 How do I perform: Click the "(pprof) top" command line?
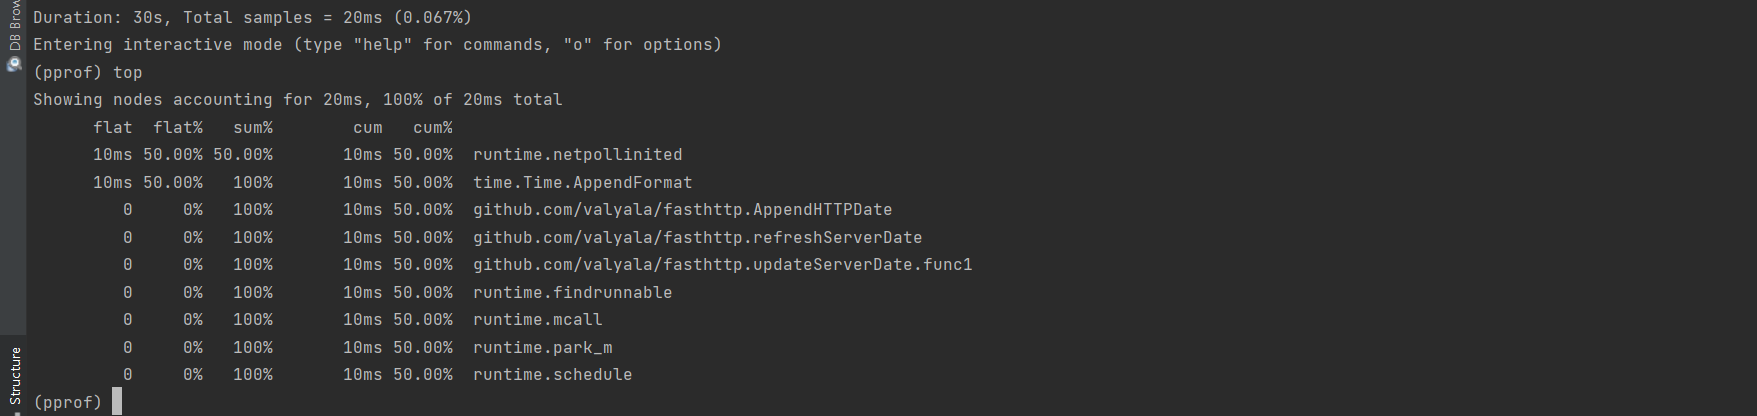click(88, 73)
